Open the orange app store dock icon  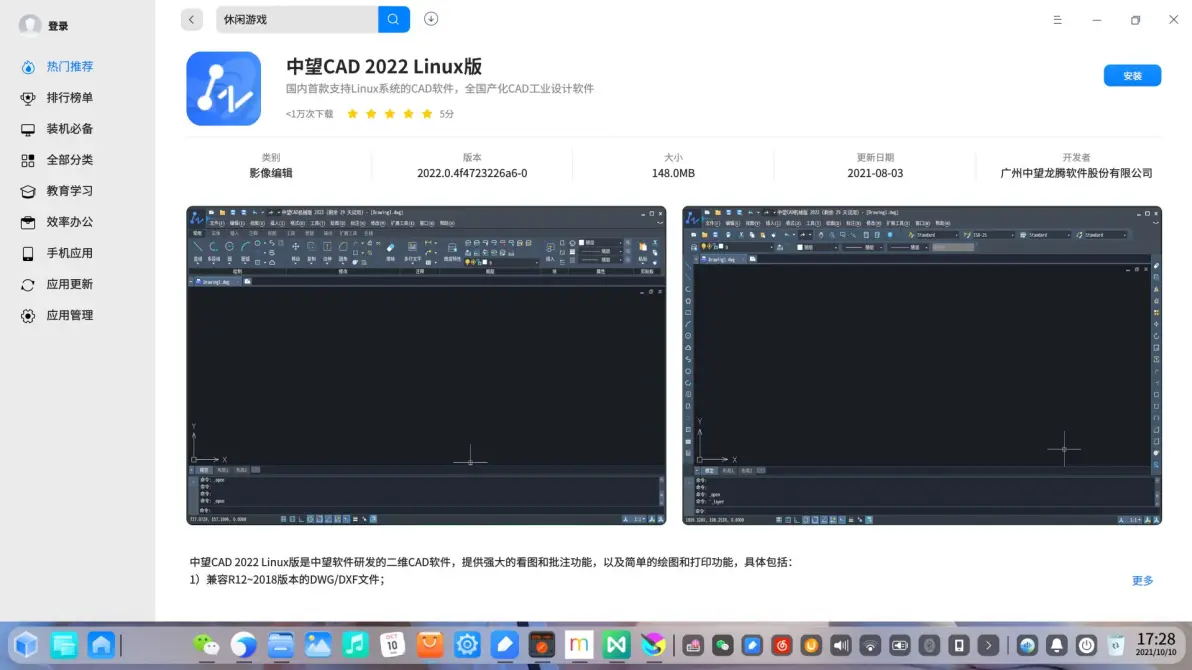(430, 646)
